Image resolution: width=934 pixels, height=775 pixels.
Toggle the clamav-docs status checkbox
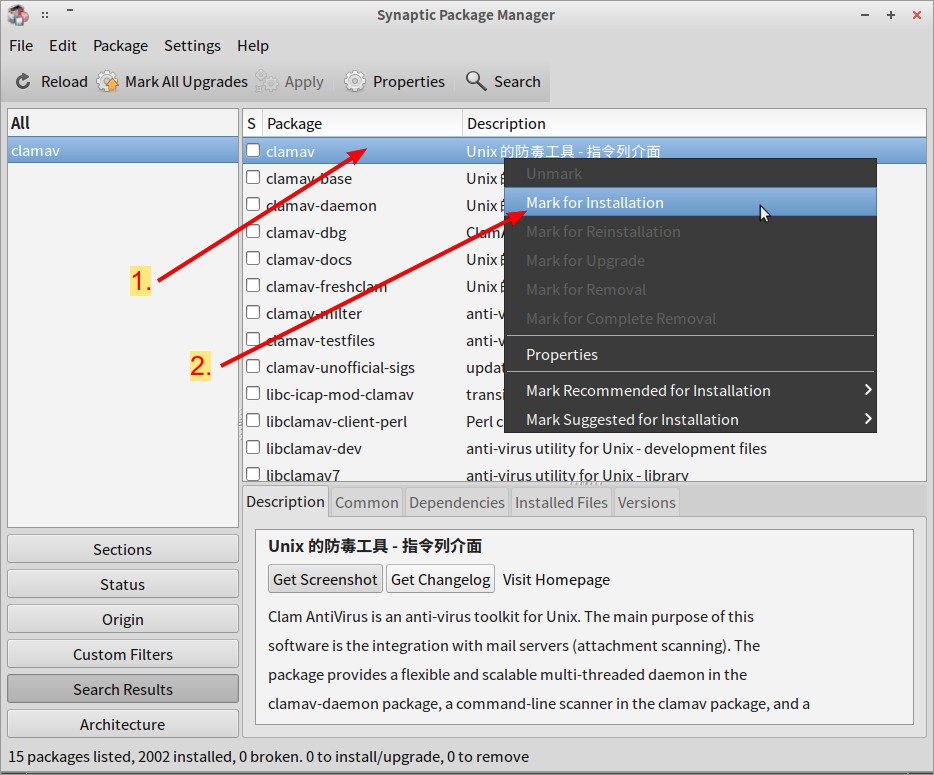[253, 259]
